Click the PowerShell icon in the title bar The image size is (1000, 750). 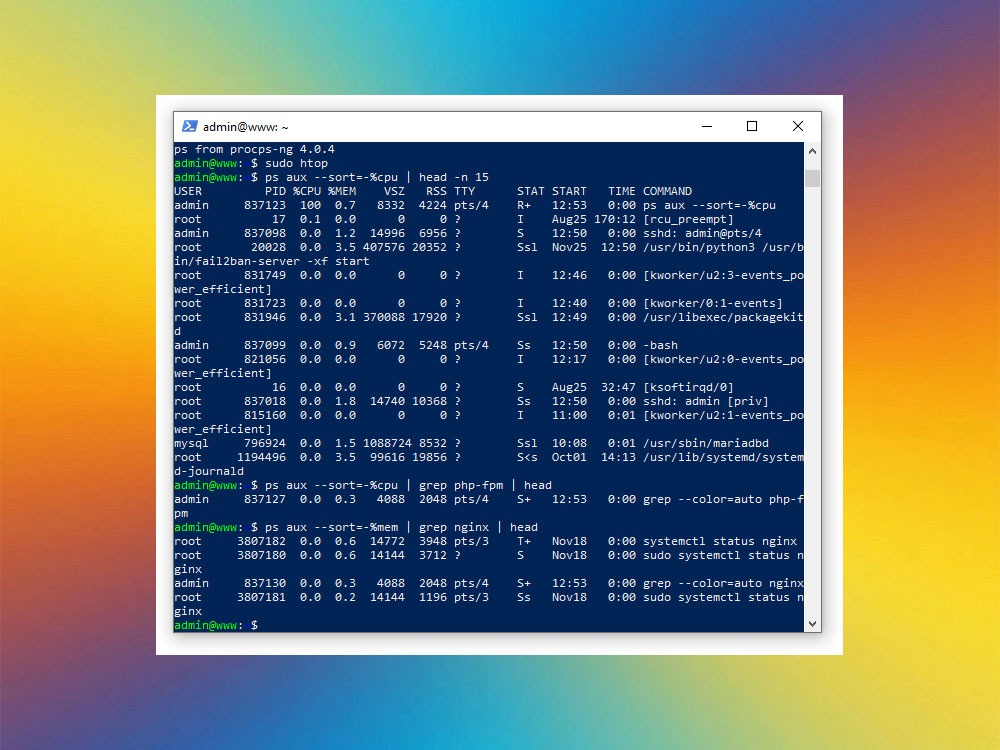tap(189, 127)
